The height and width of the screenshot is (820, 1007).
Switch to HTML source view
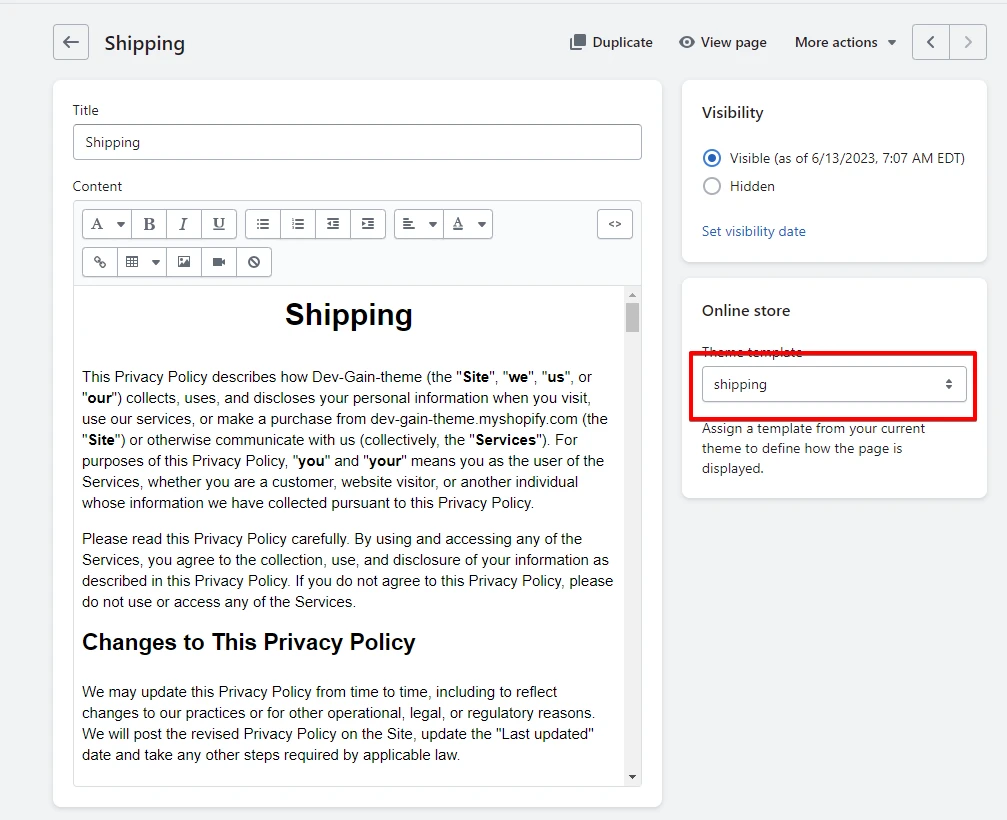[615, 224]
